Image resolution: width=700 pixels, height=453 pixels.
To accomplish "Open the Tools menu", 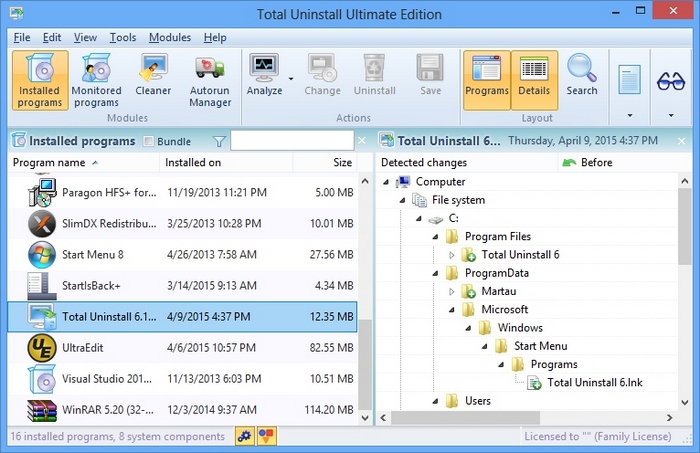I will coord(123,37).
